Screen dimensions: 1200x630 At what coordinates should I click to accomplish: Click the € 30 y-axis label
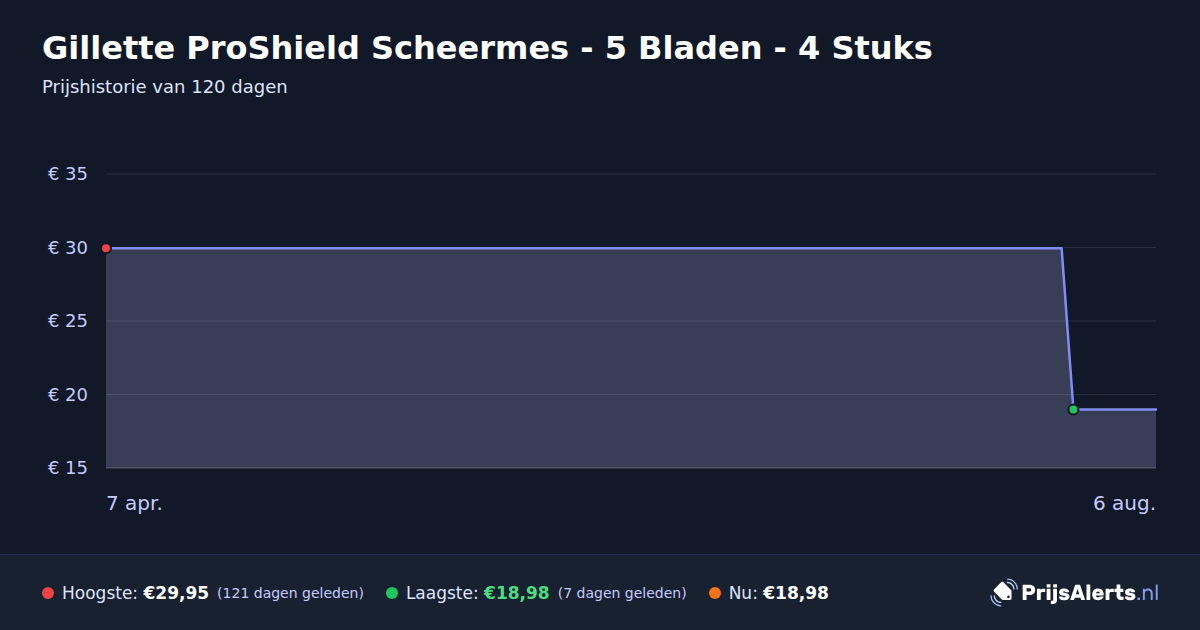(68, 248)
